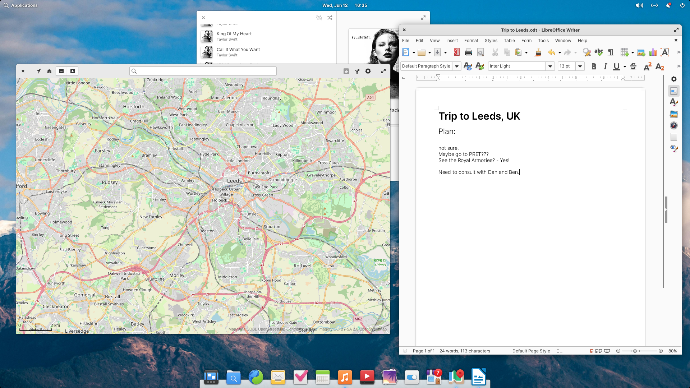This screenshot has width=690, height=388.
Task: Open sidebar Styles deck in Writer
Action: click(x=674, y=102)
